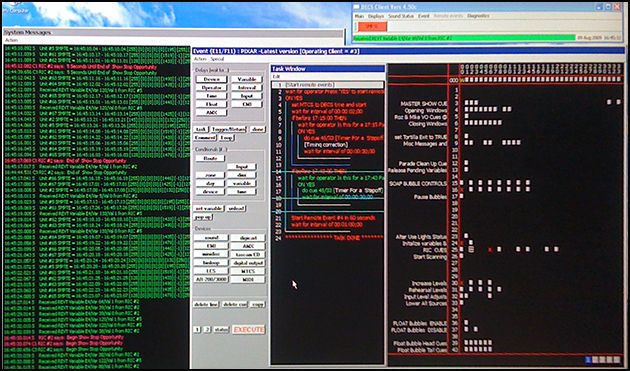Click the sound device button
This screenshot has height=371, width=630.
coord(211,238)
